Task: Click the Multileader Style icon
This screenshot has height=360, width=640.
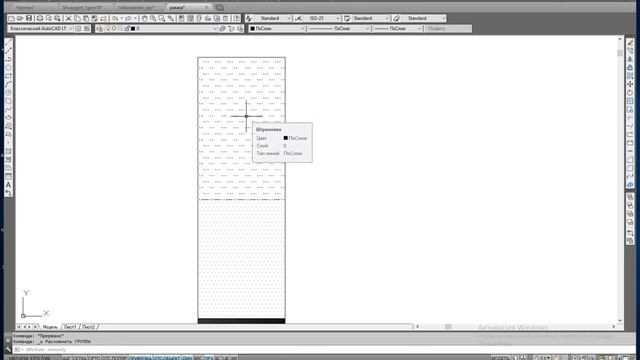Action: click(x=396, y=18)
